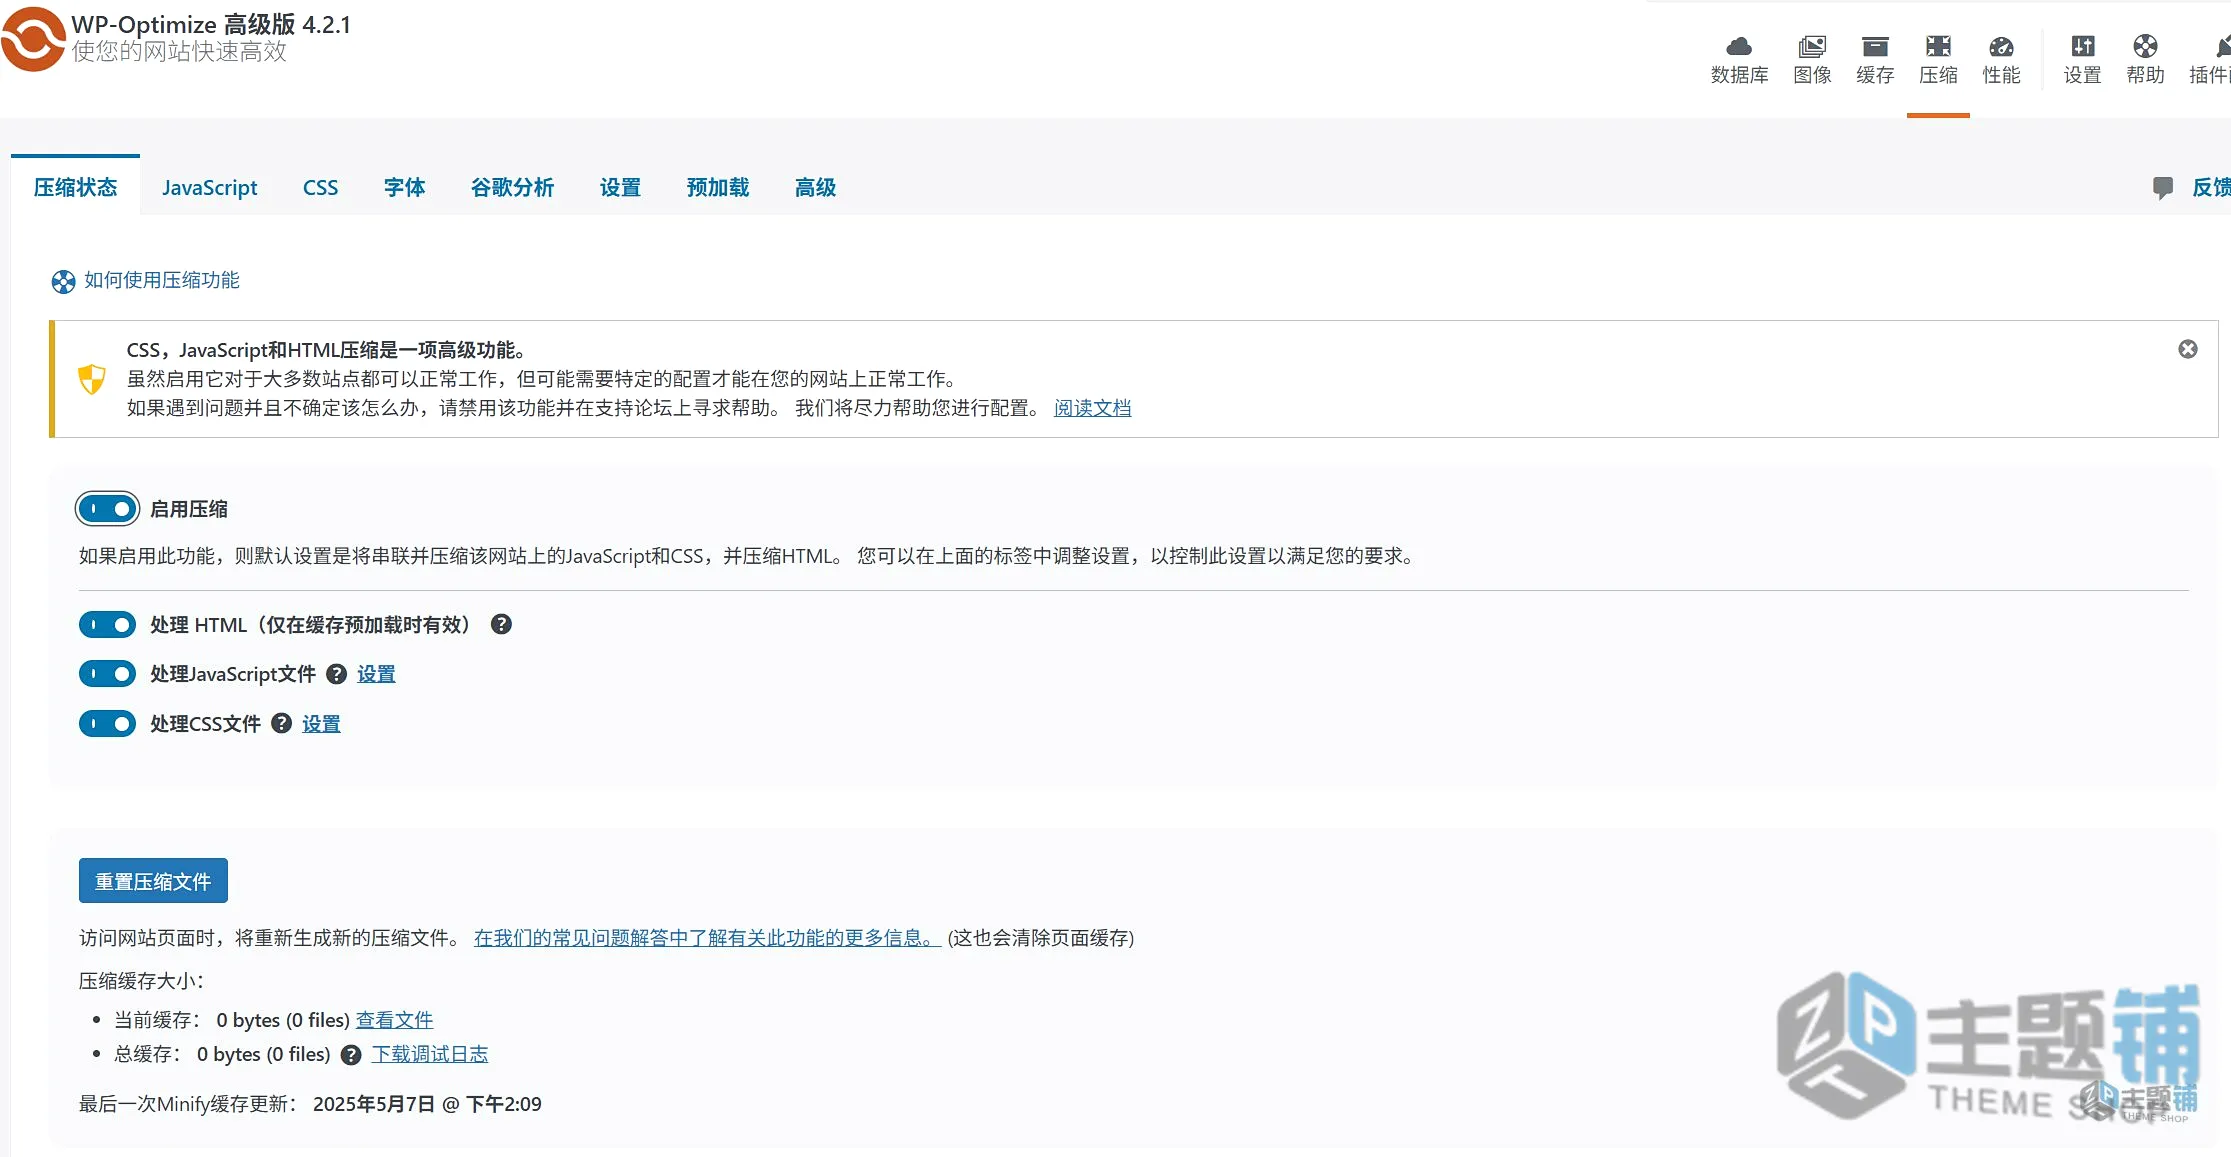Switch to the CSS tab
This screenshot has width=2231, height=1157.
[320, 187]
